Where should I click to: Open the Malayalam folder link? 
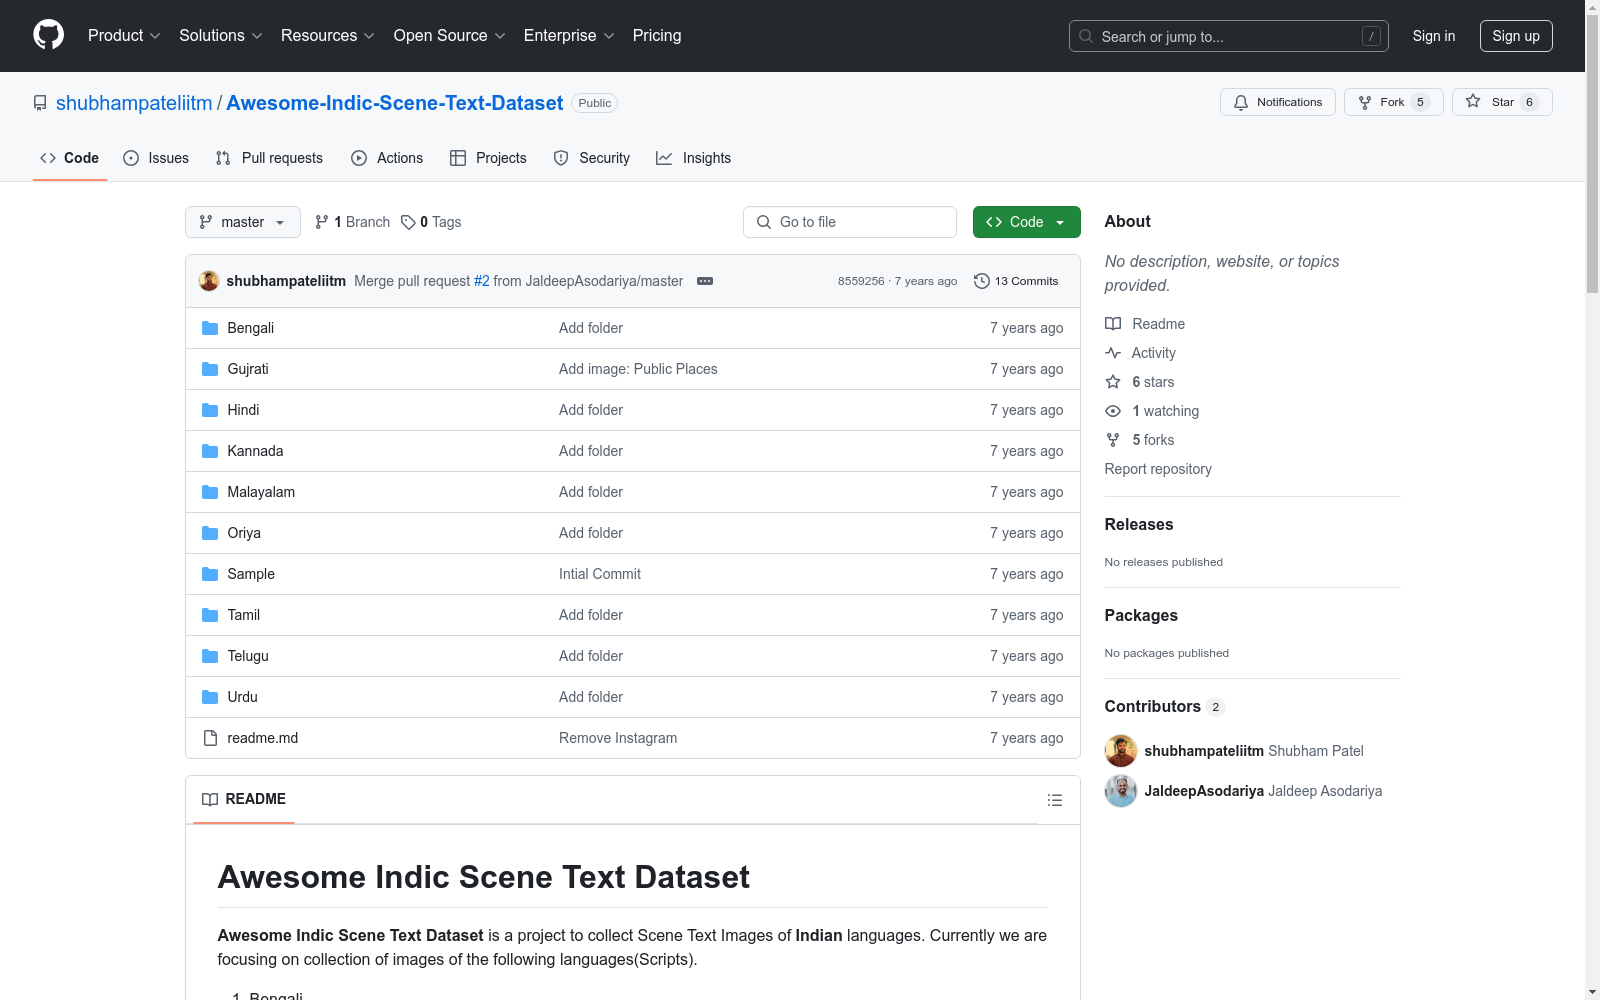pyautogui.click(x=261, y=492)
